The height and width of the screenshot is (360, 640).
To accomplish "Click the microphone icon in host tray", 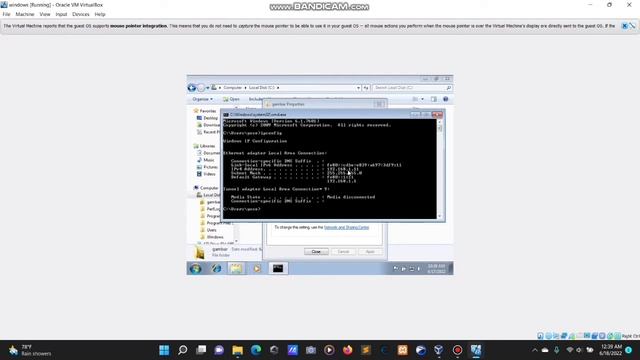I will click(557, 350).
